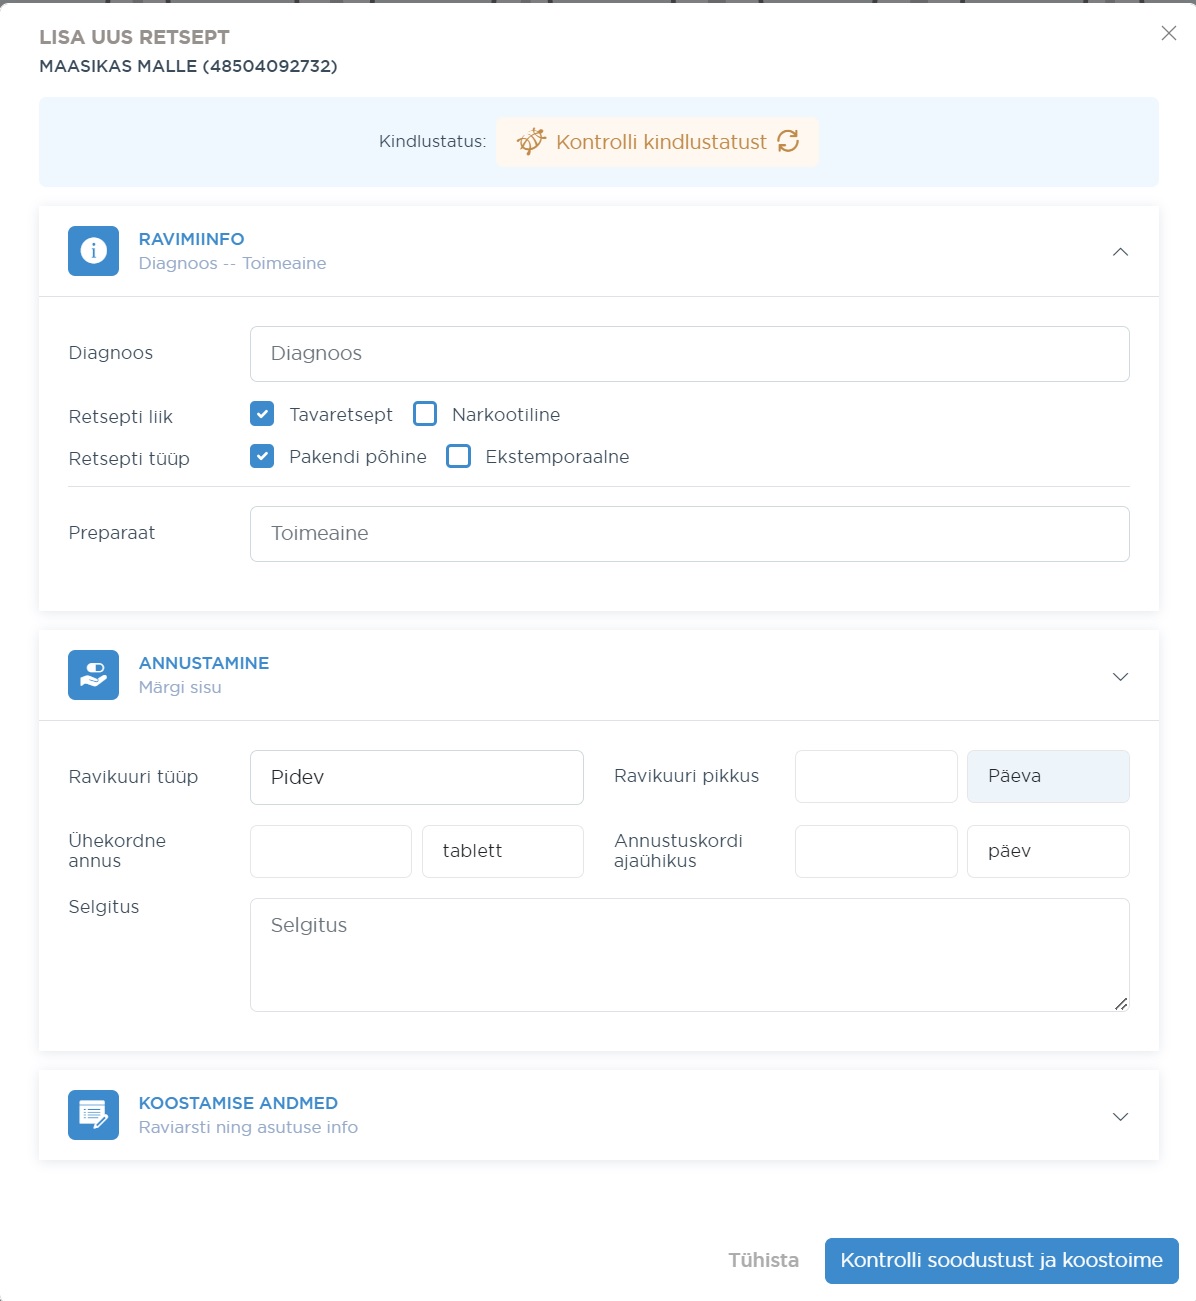The width and height of the screenshot is (1196, 1301).
Task: Click the Annustamine hand-and-pill icon
Action: (93, 675)
